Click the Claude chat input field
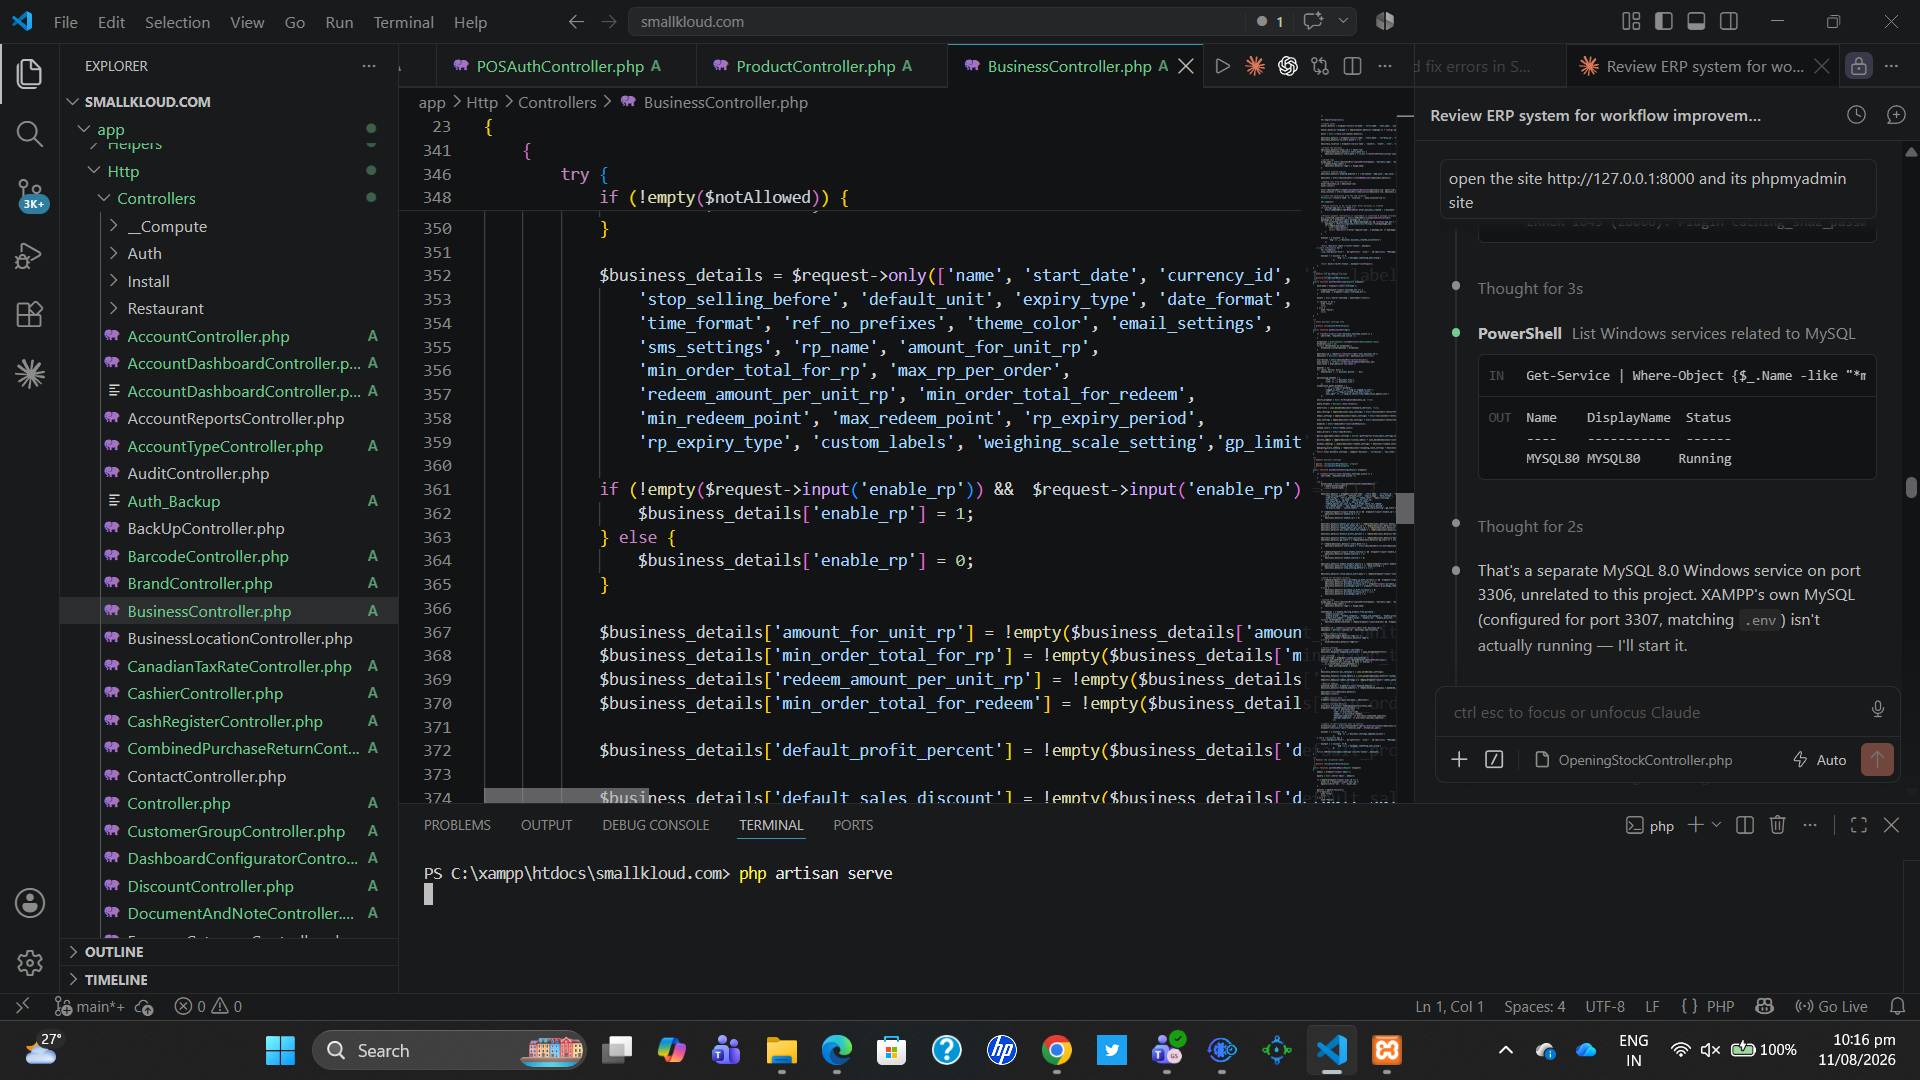1920x1080 pixels. click(x=1655, y=712)
